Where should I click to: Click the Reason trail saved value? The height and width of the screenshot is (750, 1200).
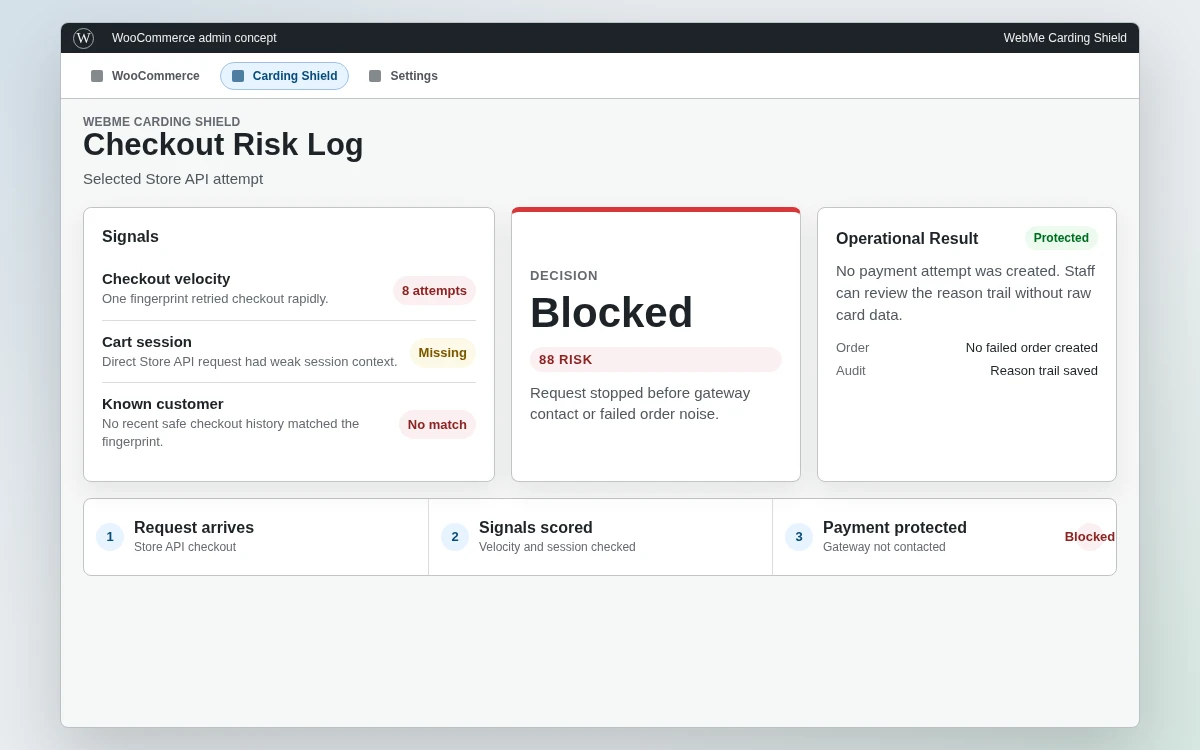click(x=1044, y=371)
